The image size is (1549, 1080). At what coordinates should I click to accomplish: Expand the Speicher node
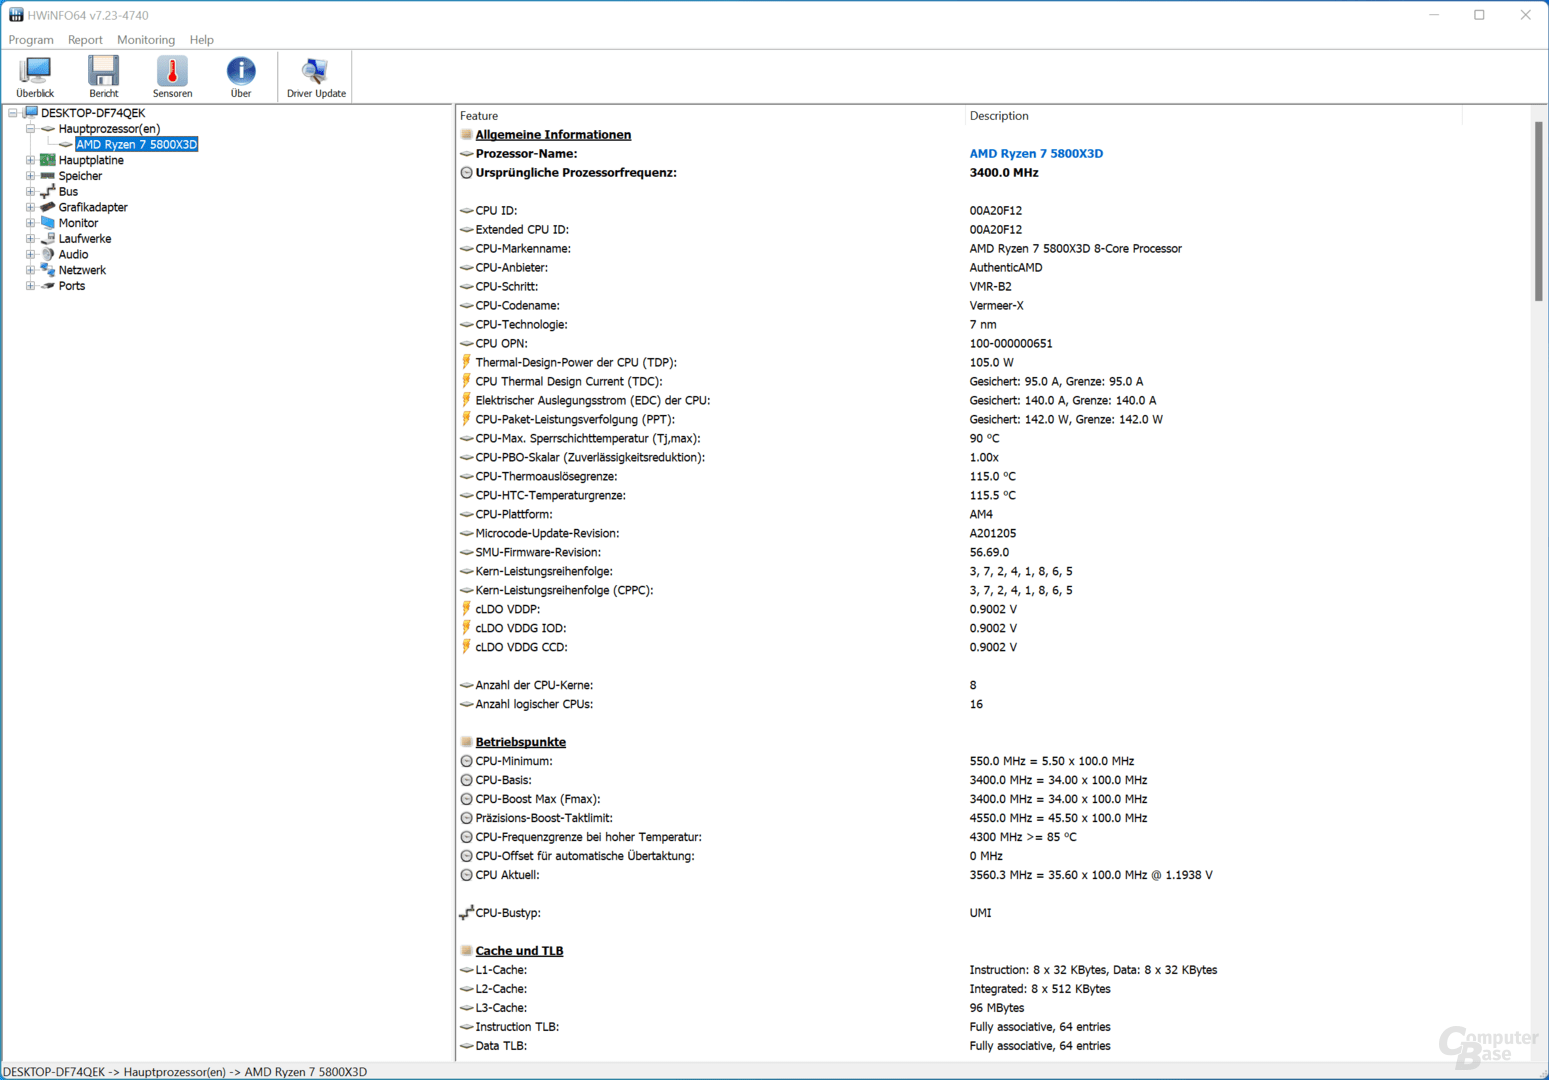[30, 176]
